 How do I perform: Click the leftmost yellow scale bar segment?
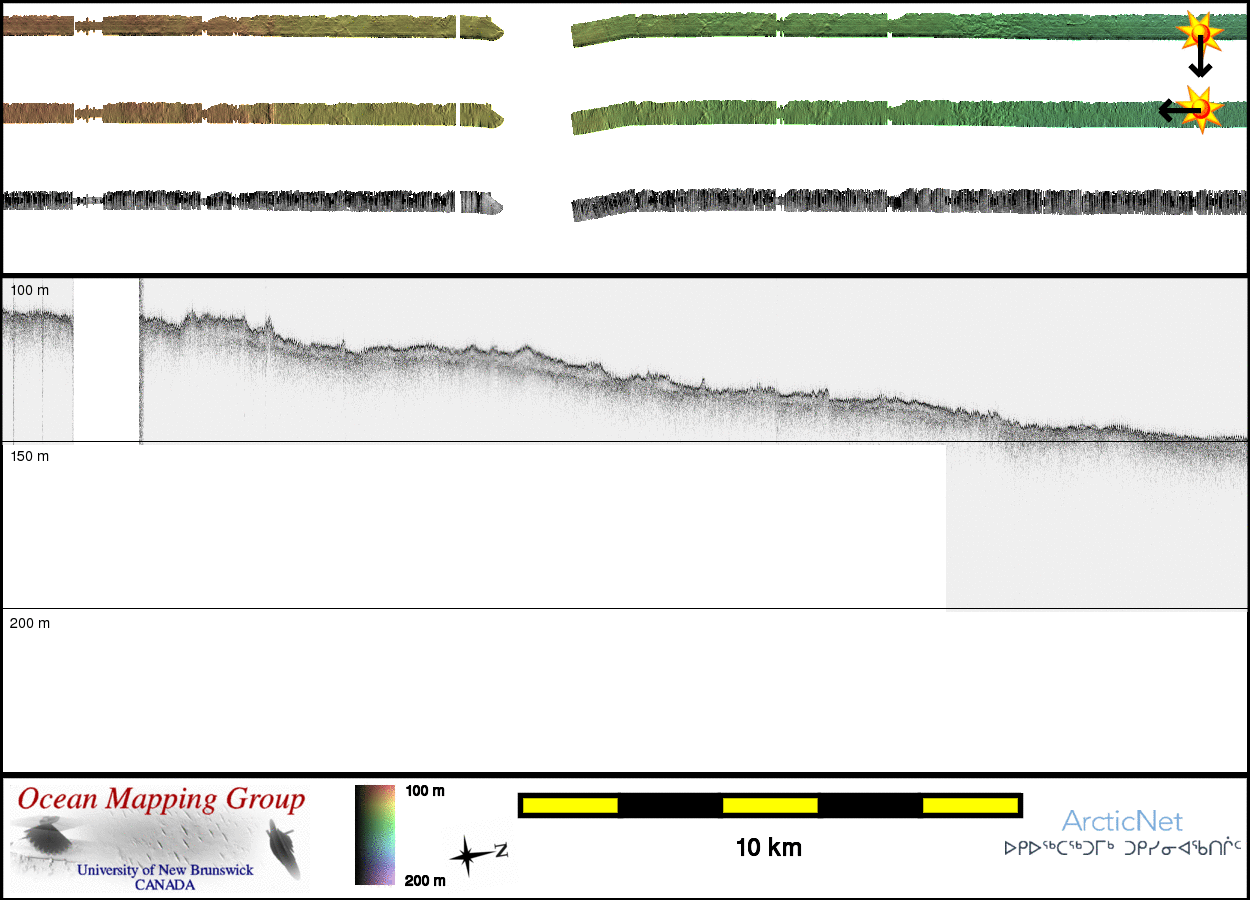(569, 805)
